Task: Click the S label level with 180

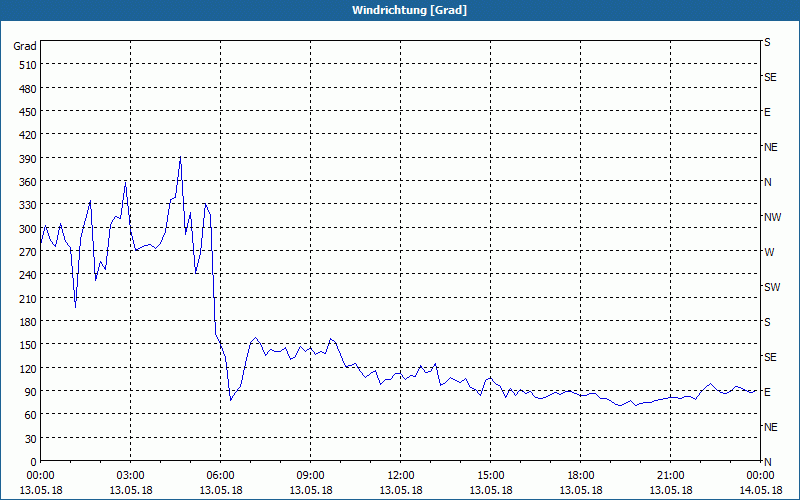Action: (x=767, y=322)
